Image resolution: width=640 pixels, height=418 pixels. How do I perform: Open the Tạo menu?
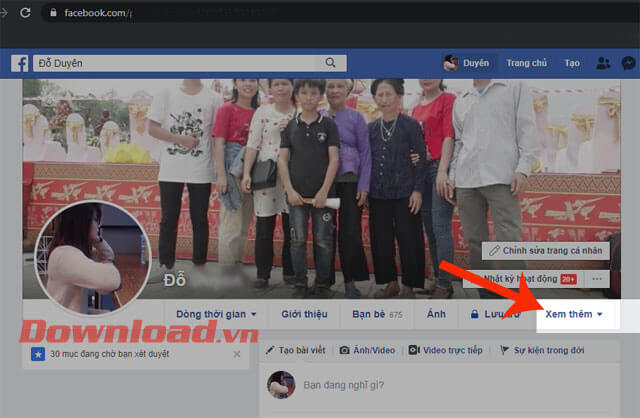point(572,63)
